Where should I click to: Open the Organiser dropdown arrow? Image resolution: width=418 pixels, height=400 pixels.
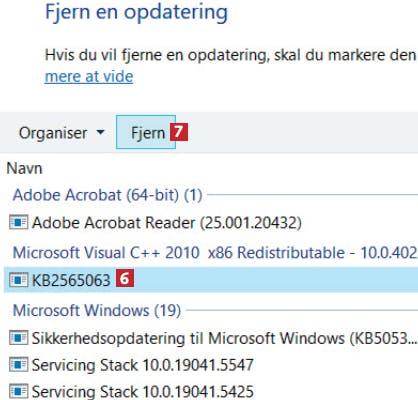pos(100,132)
